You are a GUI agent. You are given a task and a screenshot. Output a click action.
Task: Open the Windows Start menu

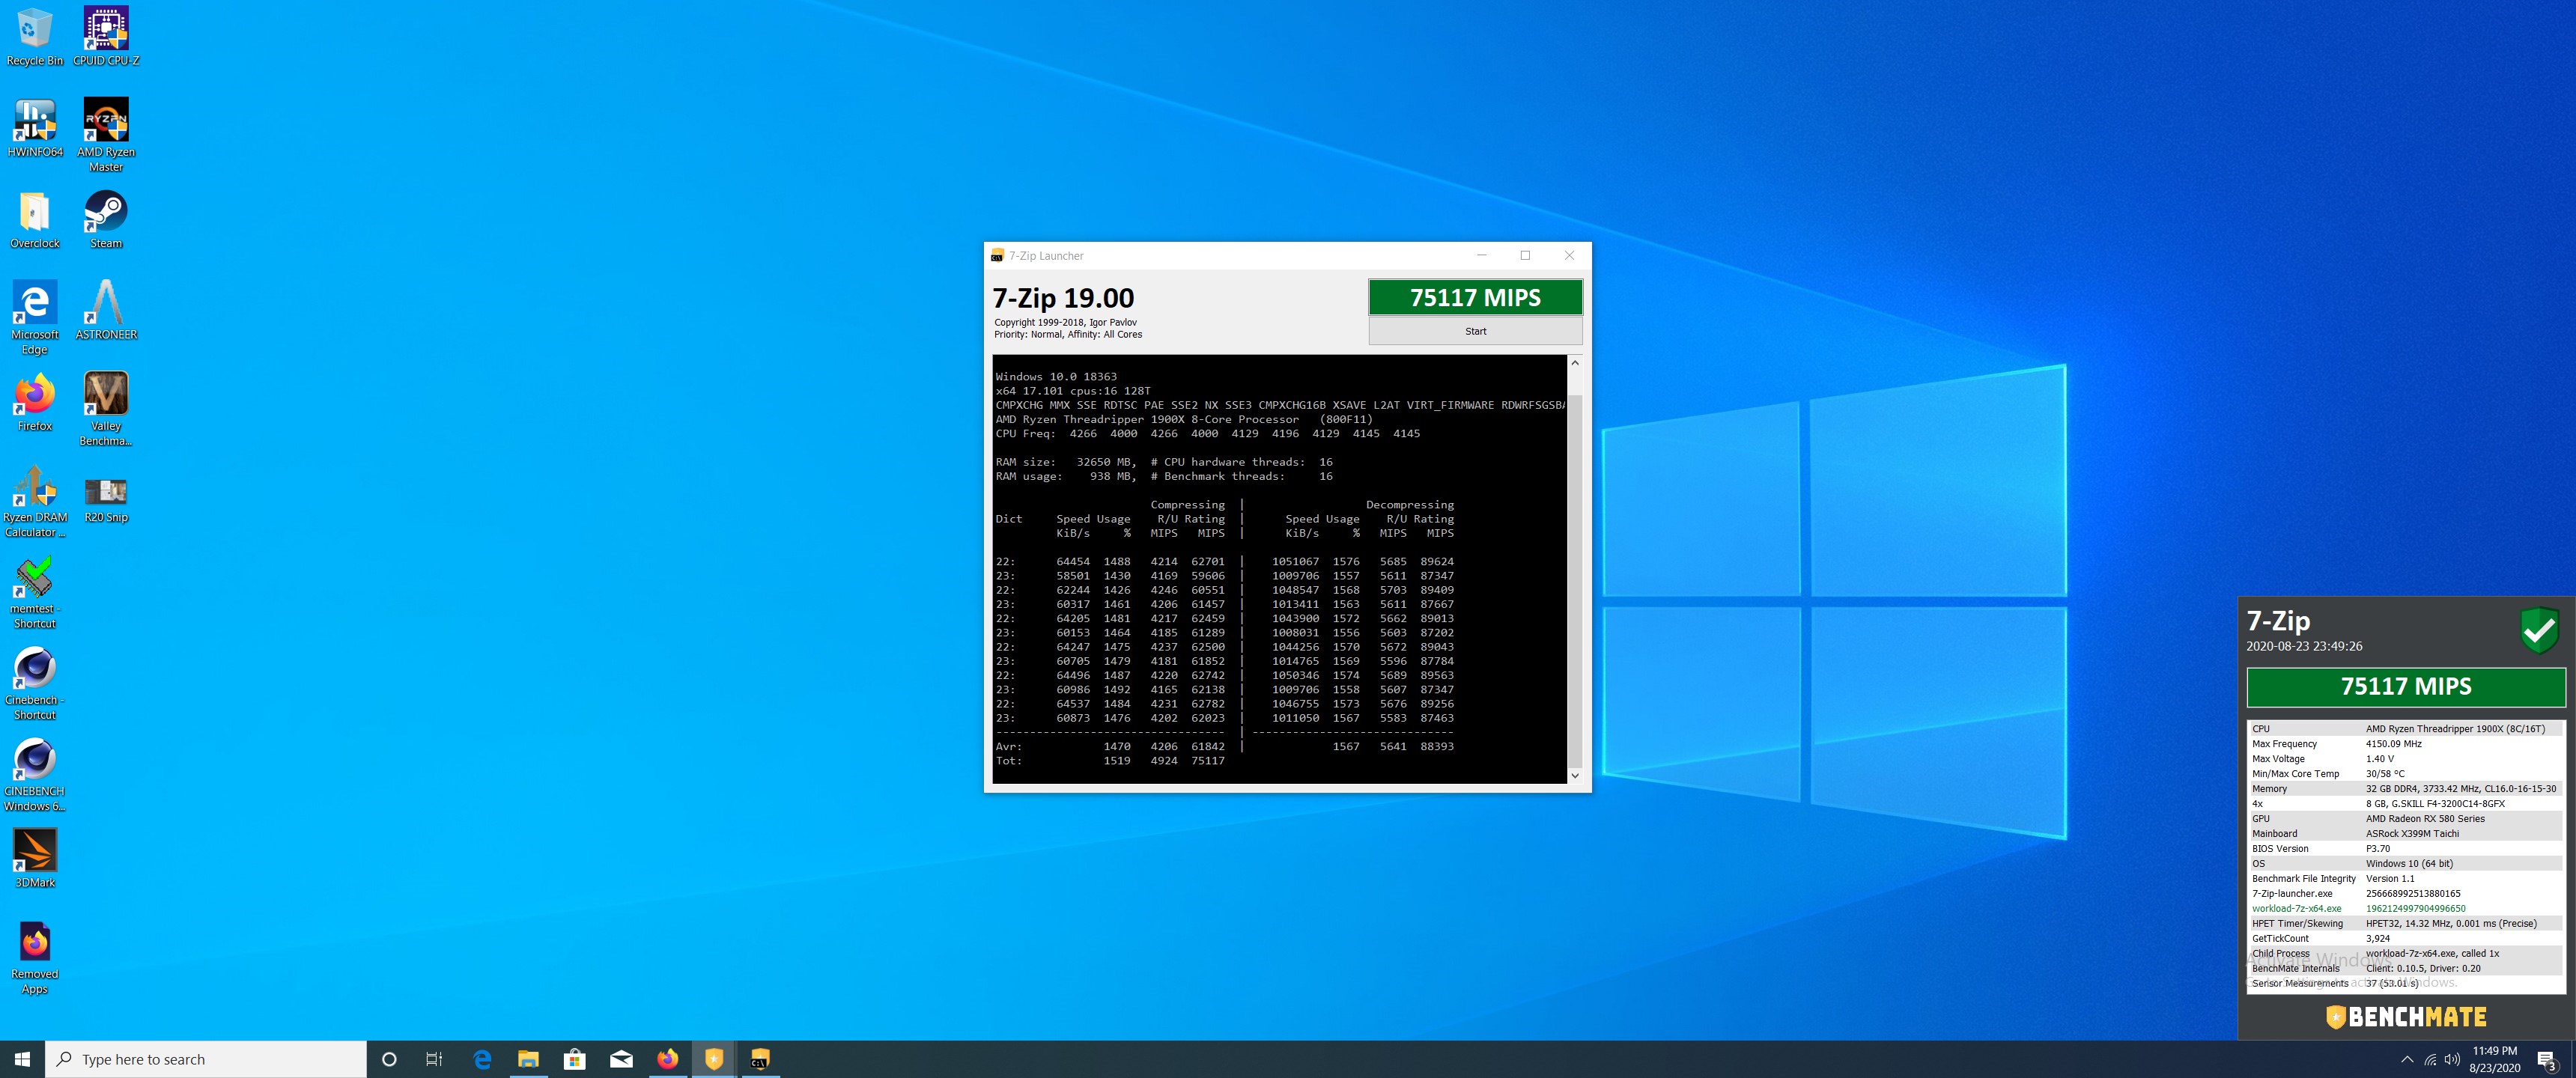coord(22,1059)
